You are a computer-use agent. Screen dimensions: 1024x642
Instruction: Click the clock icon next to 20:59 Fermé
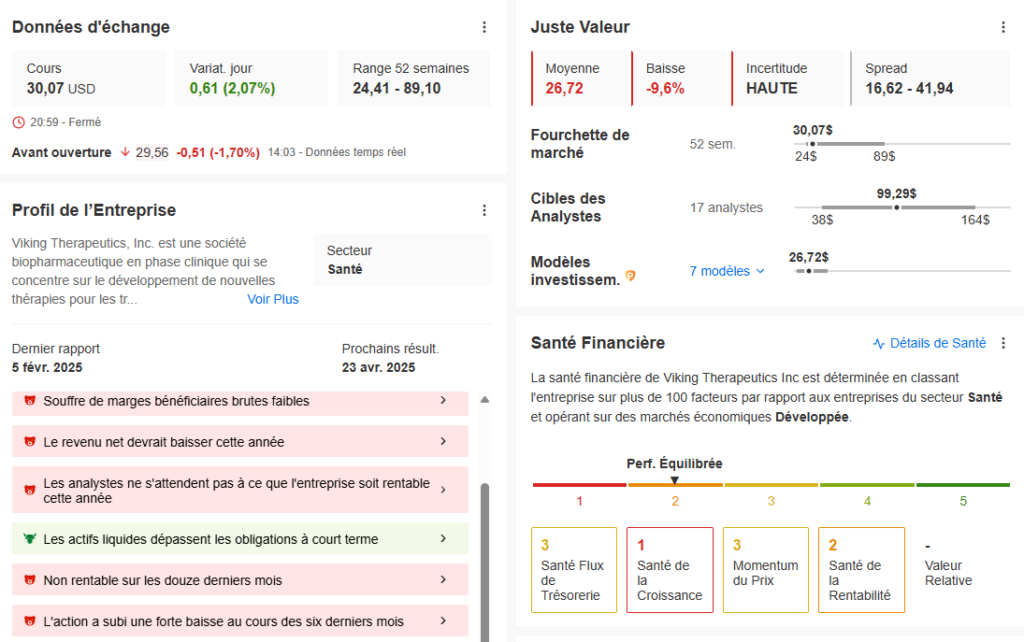[x=18, y=122]
